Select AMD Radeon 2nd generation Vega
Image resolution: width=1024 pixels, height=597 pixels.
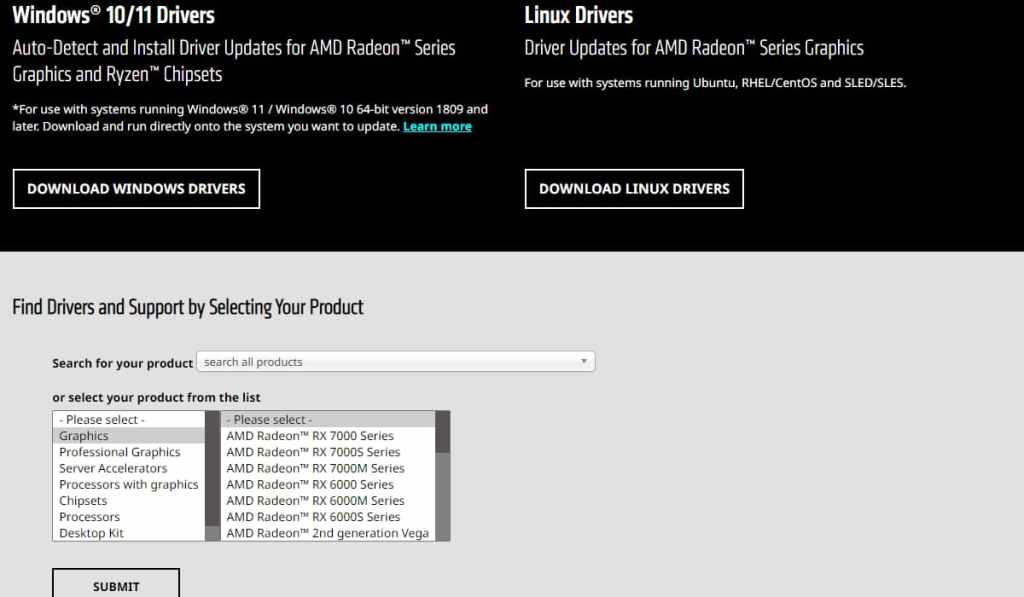(327, 533)
